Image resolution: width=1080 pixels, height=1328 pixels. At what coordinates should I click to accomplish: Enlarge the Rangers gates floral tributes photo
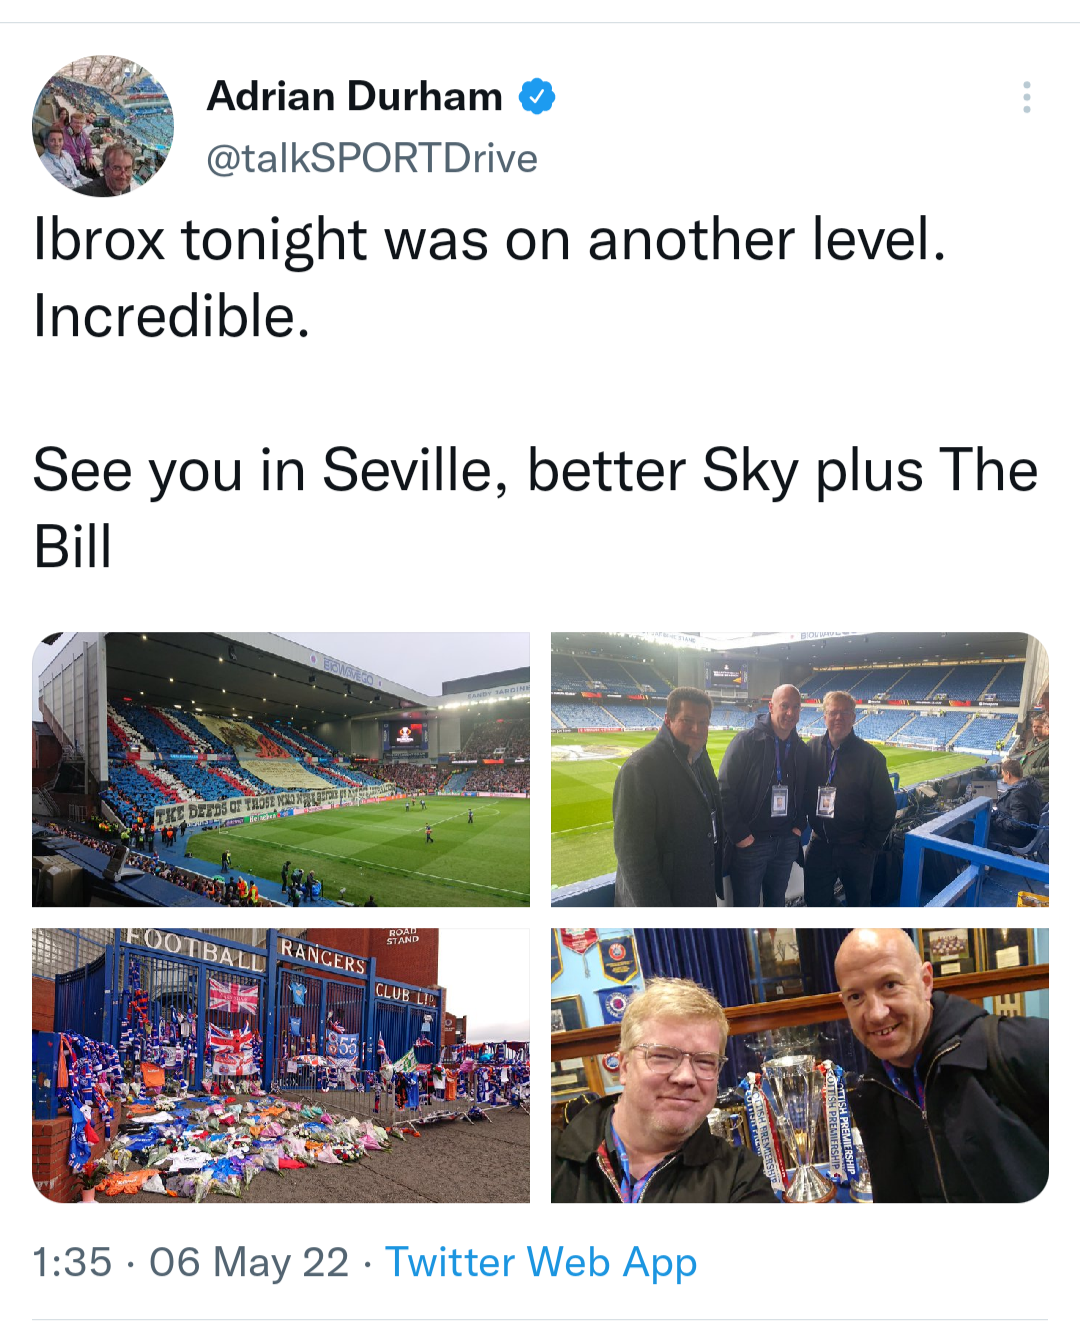coord(281,1065)
